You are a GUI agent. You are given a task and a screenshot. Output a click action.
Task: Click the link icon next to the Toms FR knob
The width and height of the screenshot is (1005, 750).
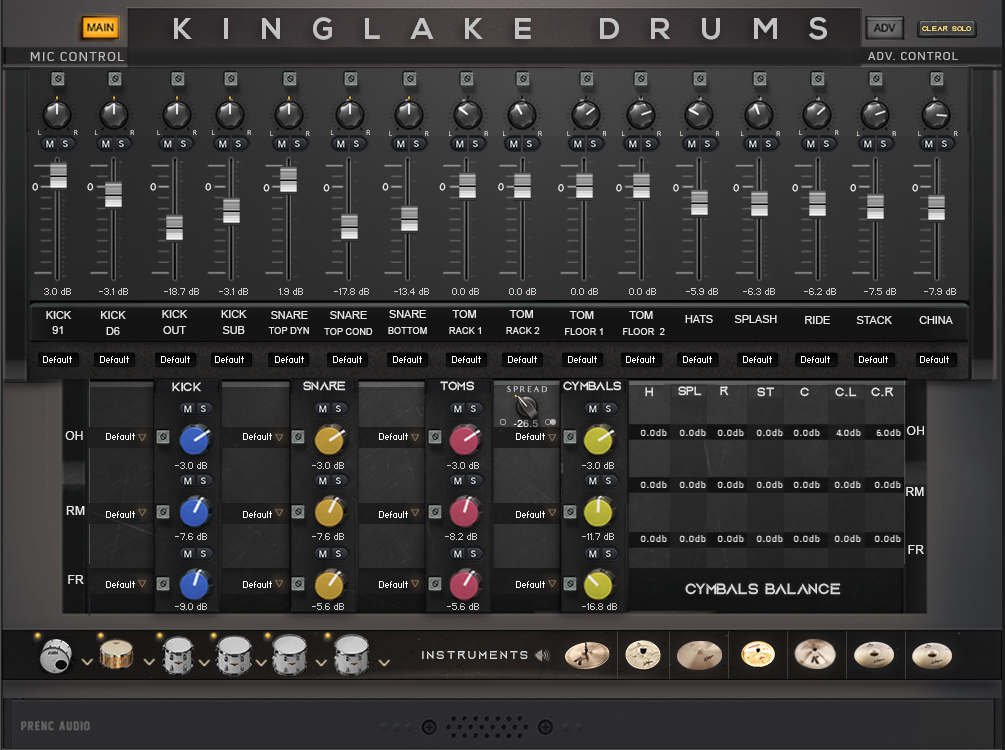435,584
